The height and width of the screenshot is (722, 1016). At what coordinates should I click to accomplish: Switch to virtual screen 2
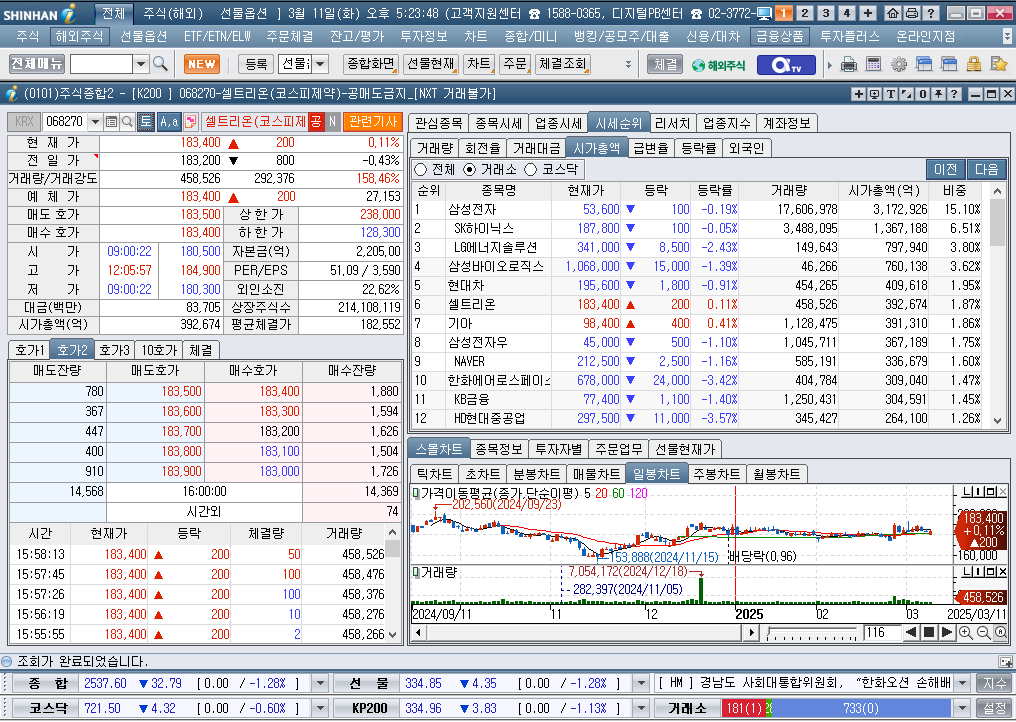pos(805,13)
